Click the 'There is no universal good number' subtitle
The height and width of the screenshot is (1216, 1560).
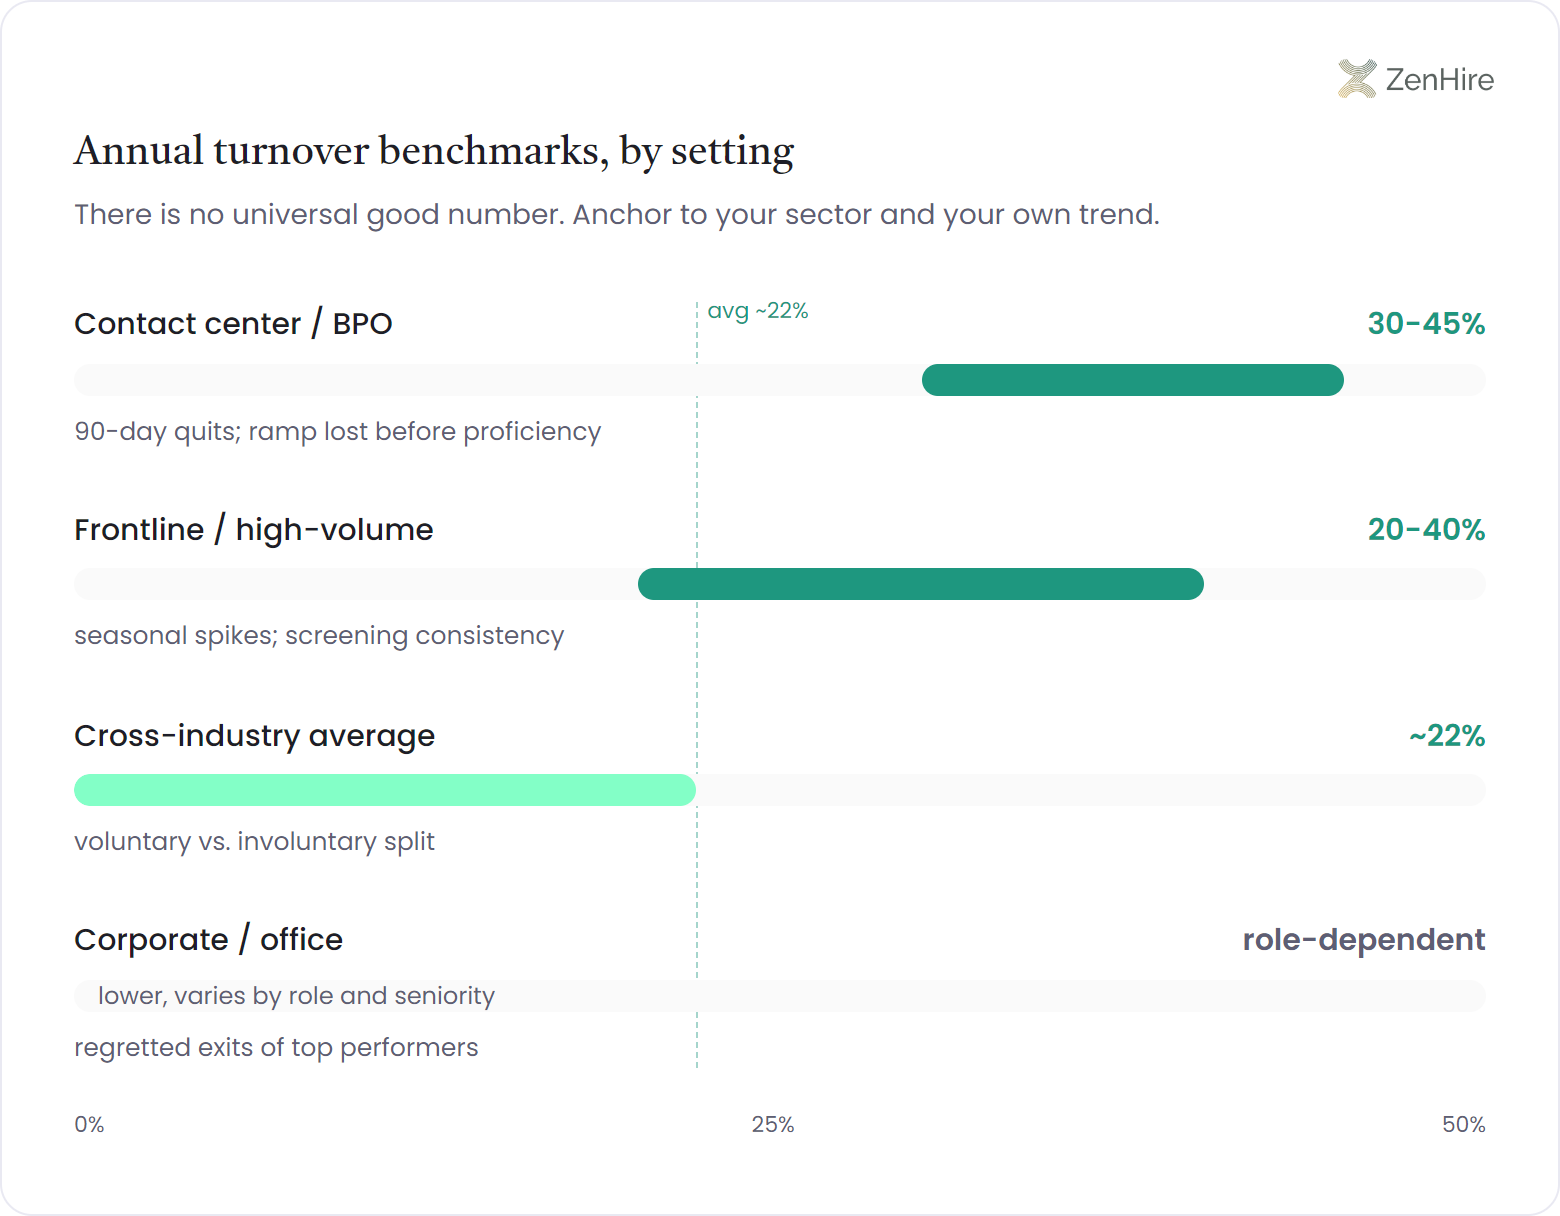pyautogui.click(x=617, y=214)
